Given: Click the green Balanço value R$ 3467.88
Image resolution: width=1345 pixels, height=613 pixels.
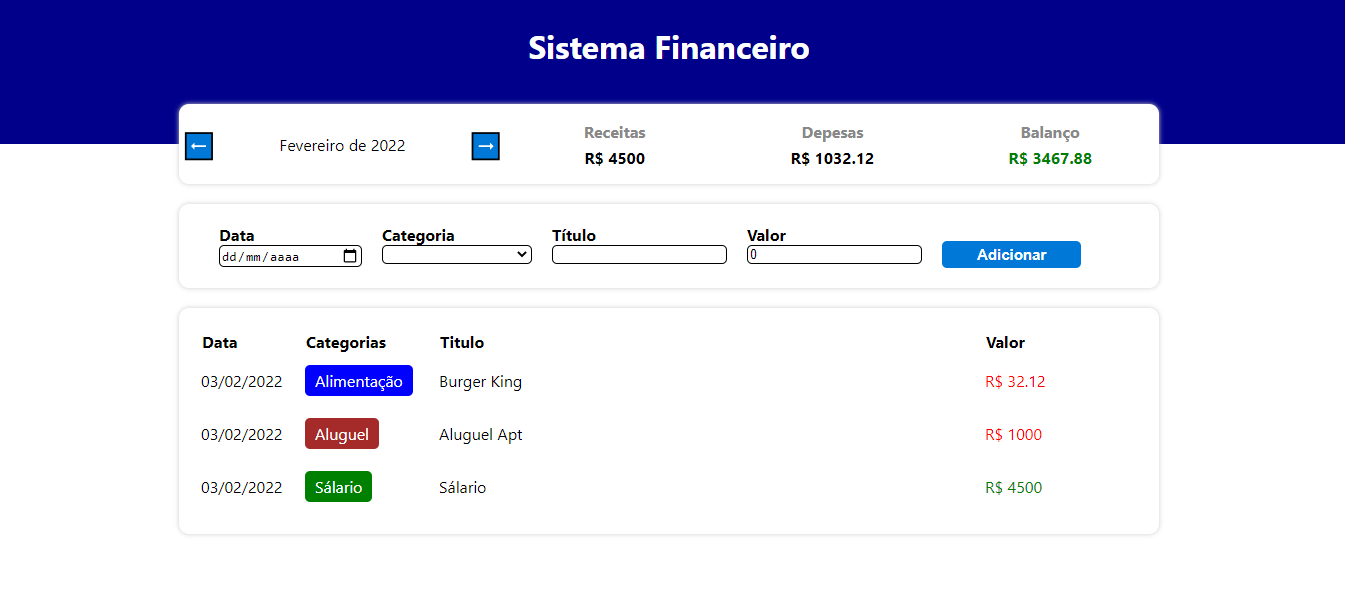Looking at the screenshot, I should coord(1050,158).
